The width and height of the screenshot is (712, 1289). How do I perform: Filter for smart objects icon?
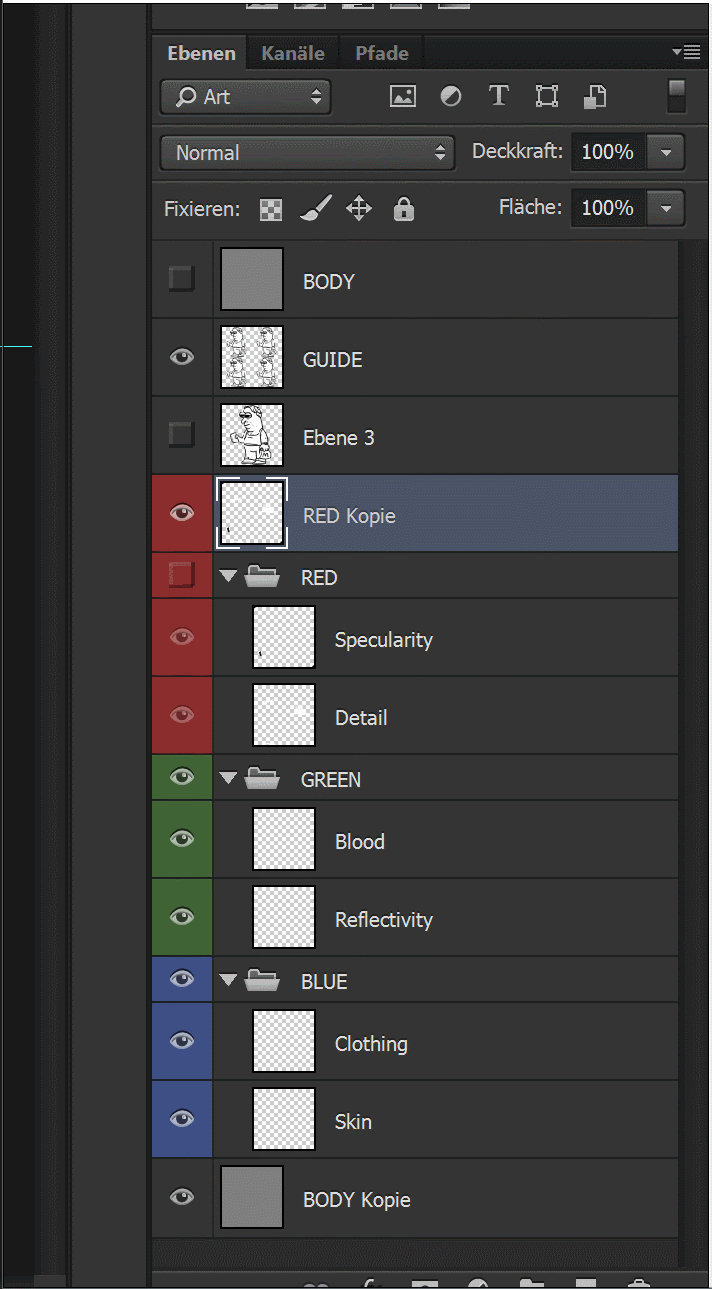coord(595,97)
